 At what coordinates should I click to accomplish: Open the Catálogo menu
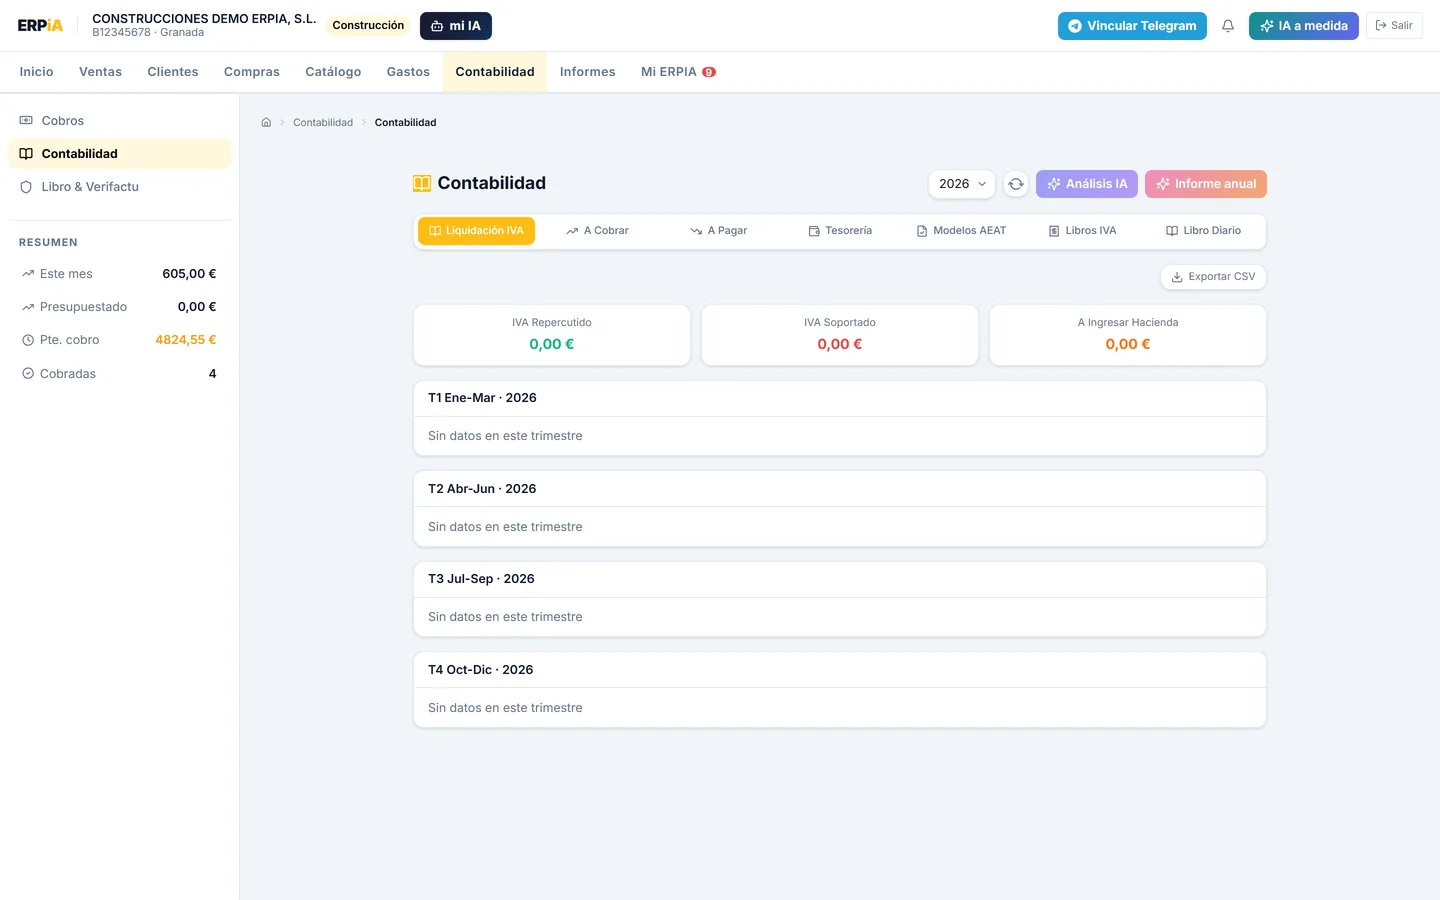333,72
